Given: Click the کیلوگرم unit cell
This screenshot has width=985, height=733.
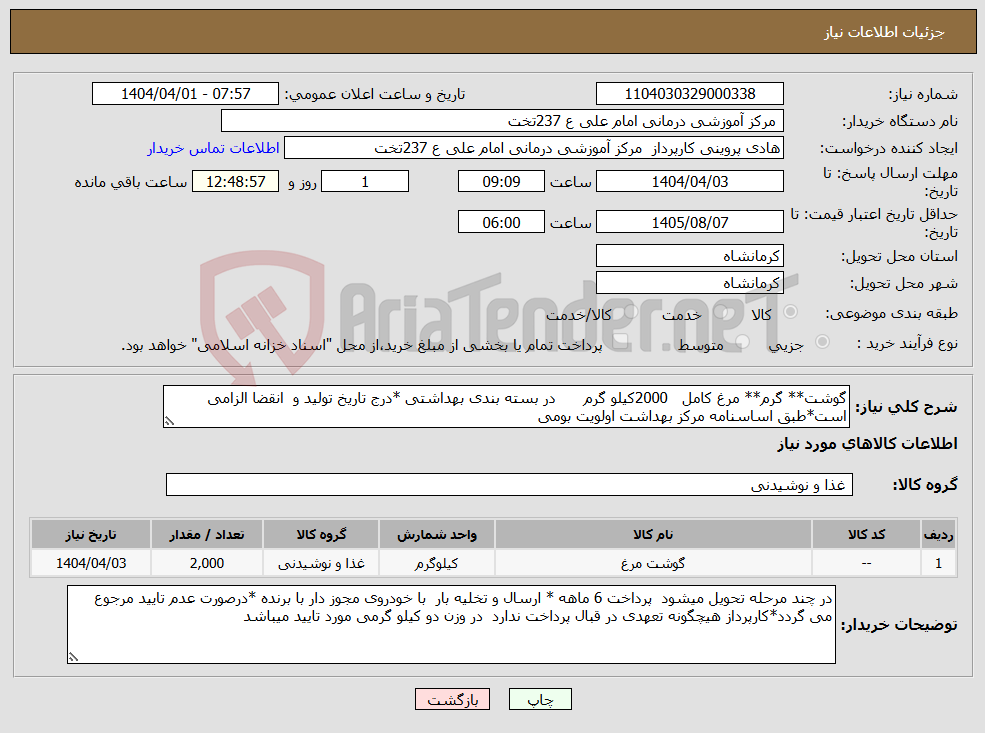Looking at the screenshot, I should point(437,563).
